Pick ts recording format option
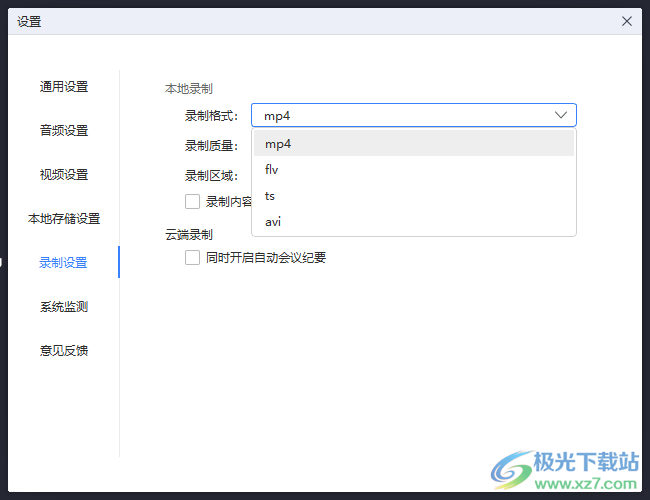 tap(414, 196)
